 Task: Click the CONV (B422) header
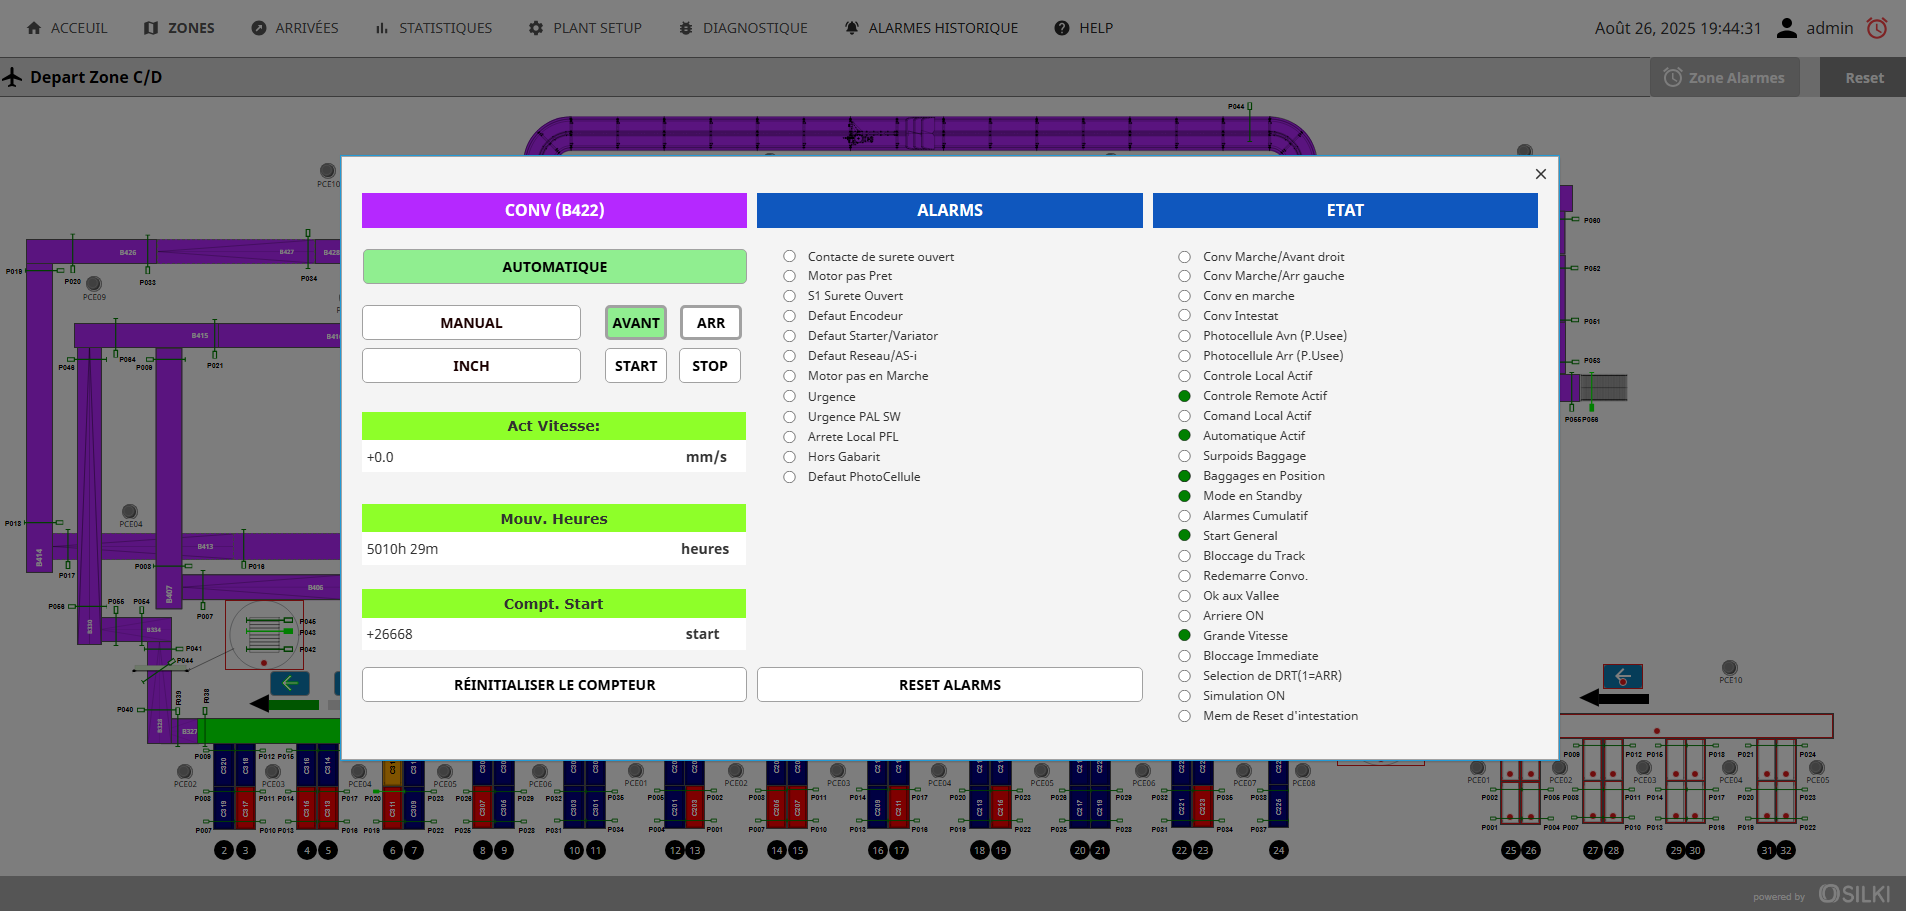[x=554, y=210]
